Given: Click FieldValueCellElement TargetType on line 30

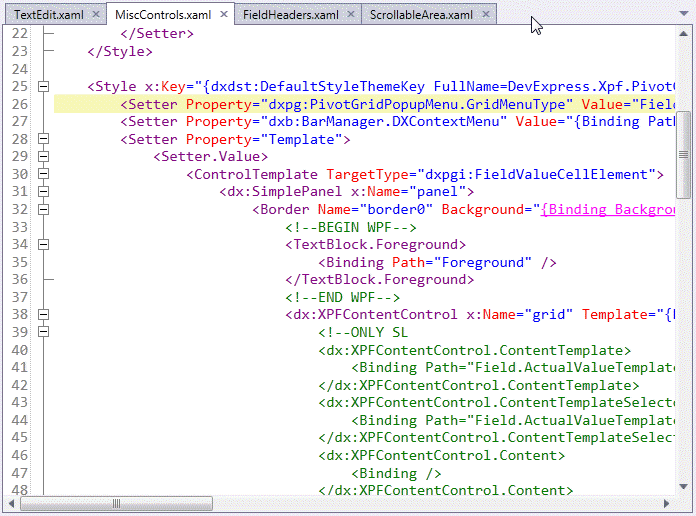Looking at the screenshot, I should point(490,175).
